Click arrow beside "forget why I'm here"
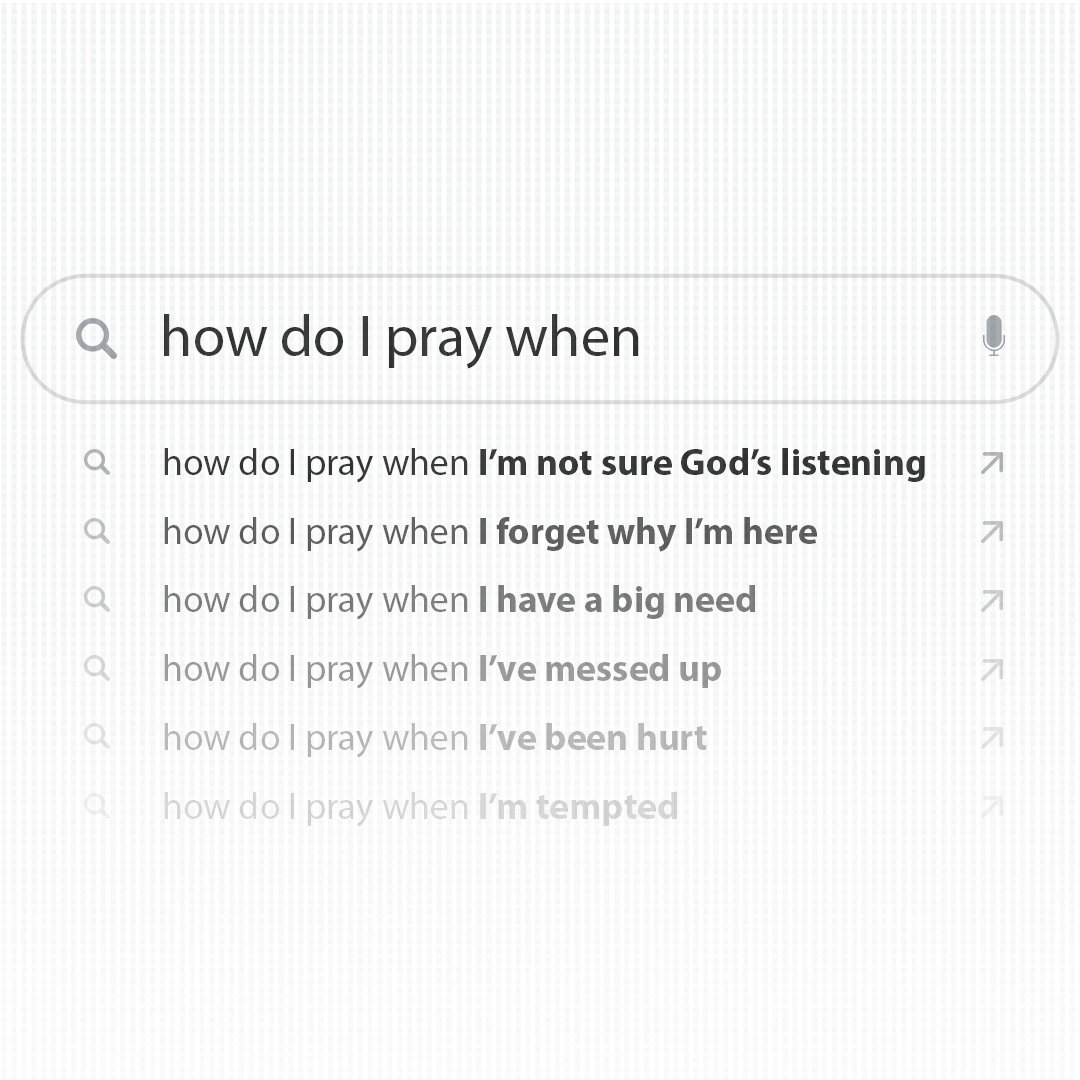Screen dimensions: 1080x1080 click(x=991, y=532)
